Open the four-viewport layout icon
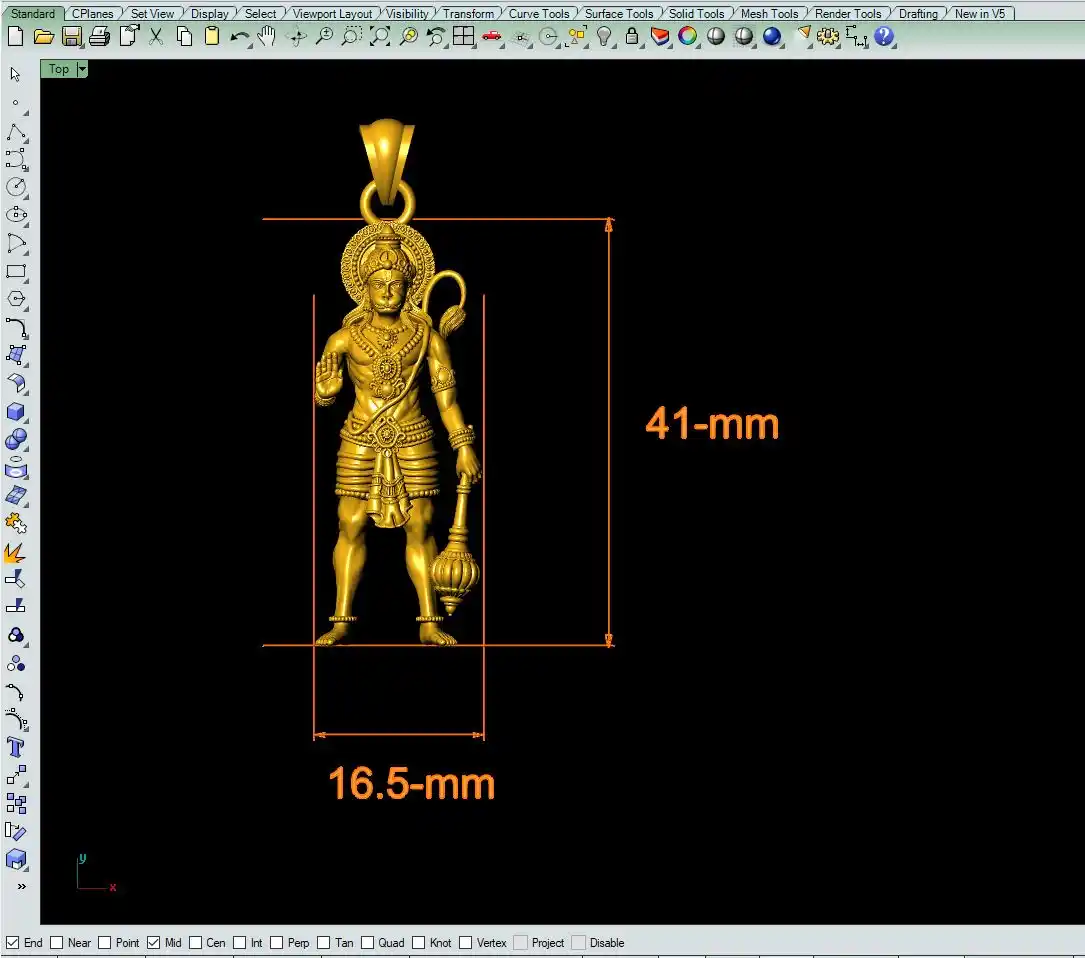This screenshot has height=958, width=1085. [x=463, y=37]
